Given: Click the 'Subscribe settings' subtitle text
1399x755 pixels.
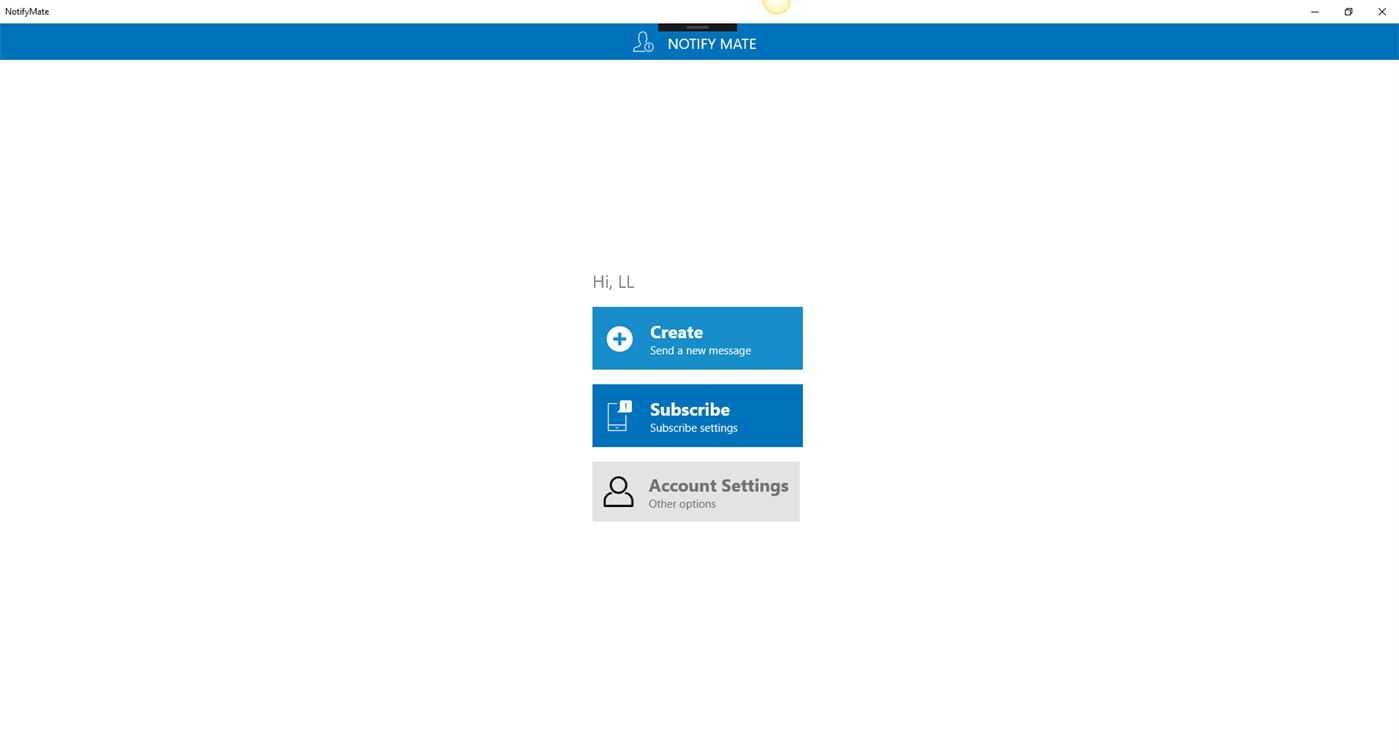Looking at the screenshot, I should click(693, 427).
